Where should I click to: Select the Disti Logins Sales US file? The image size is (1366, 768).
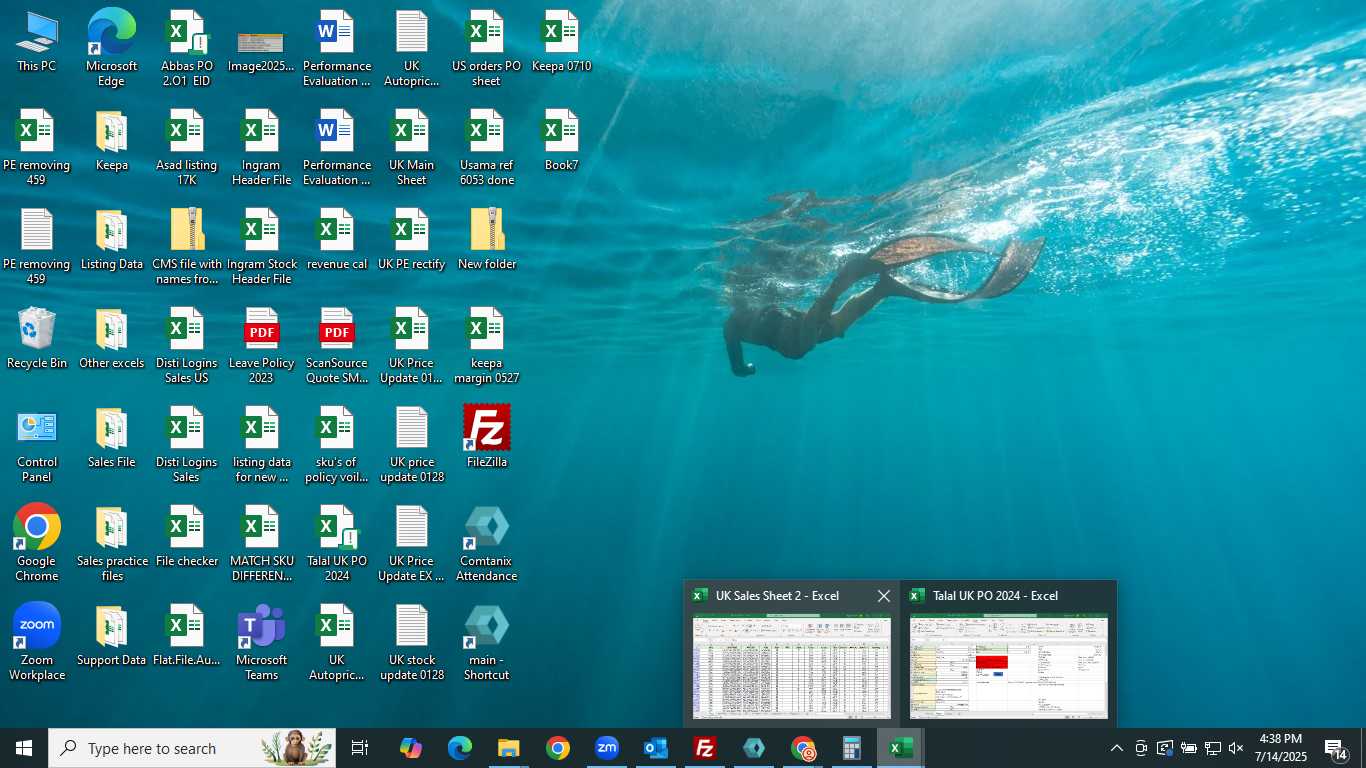click(x=186, y=345)
